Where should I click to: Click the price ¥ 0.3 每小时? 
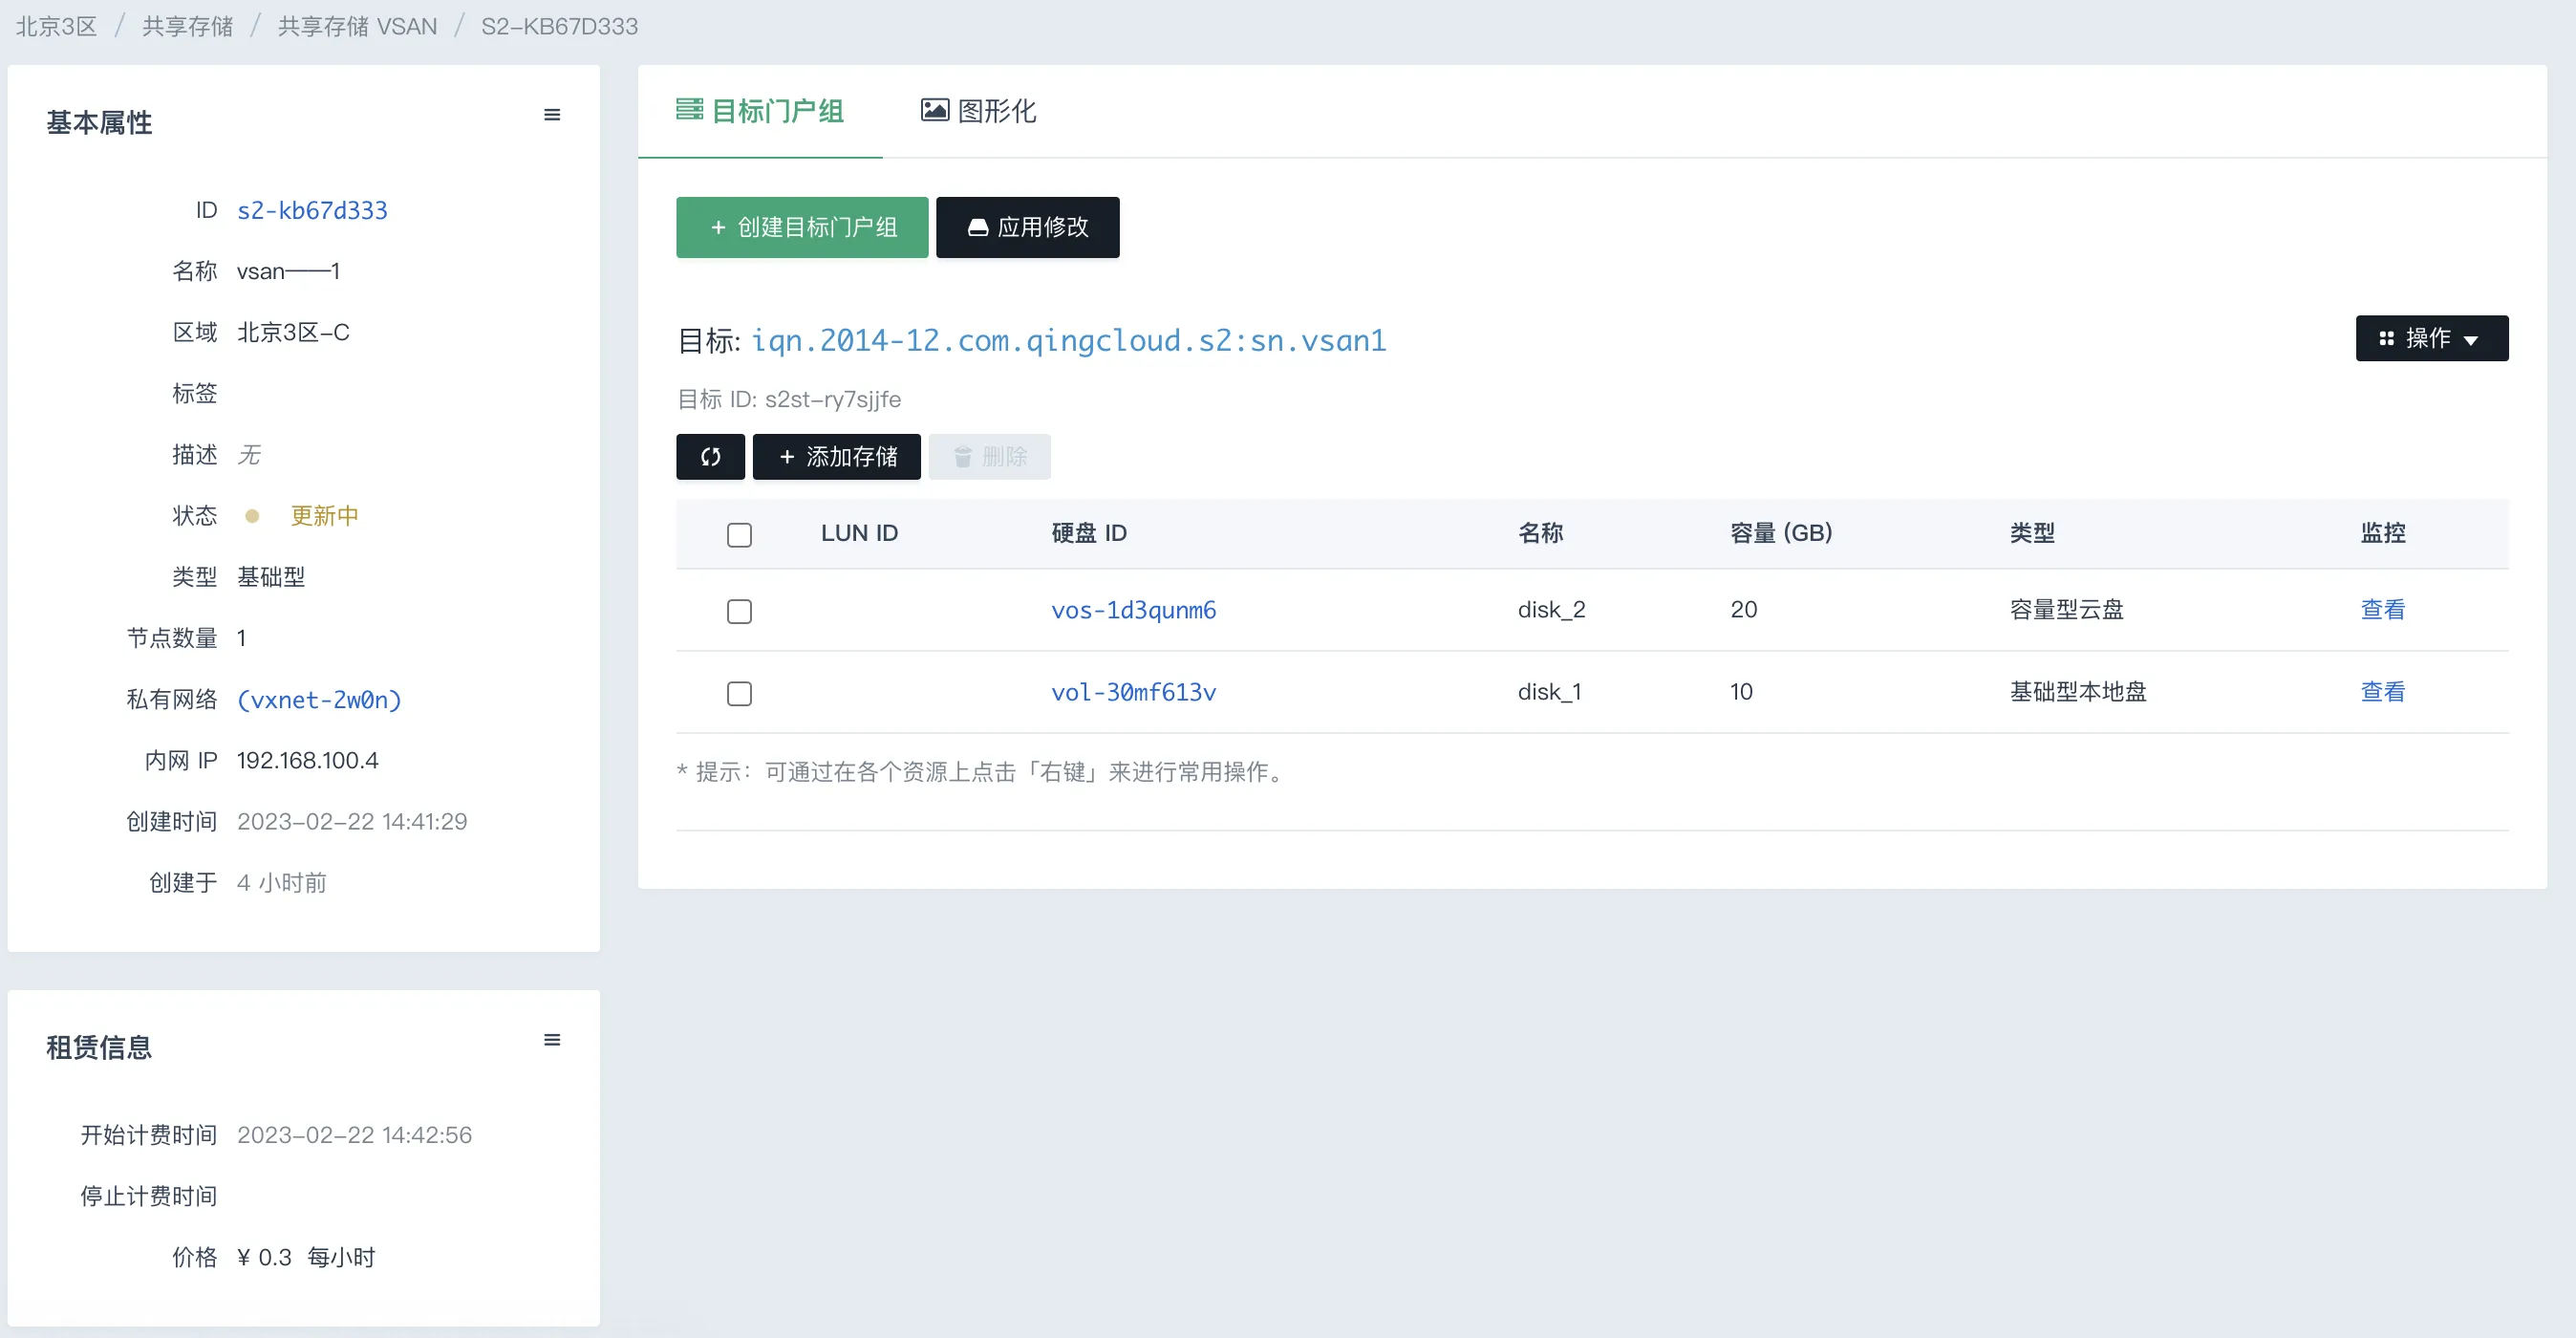[305, 1258]
